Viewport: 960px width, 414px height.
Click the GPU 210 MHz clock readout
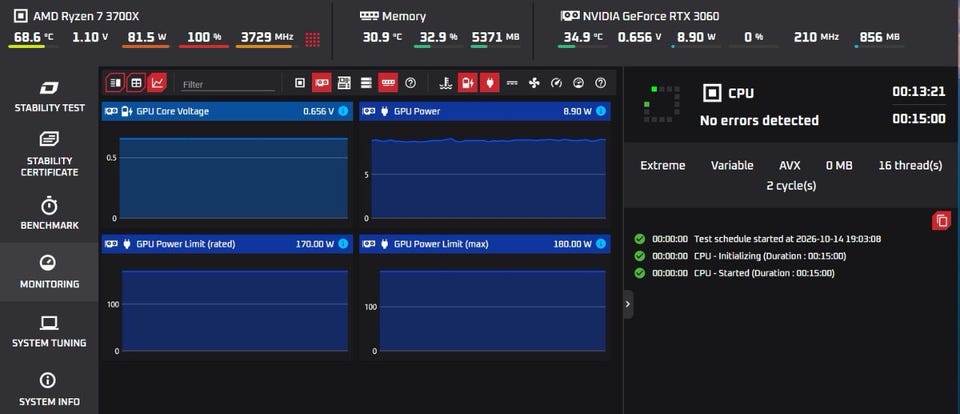816,37
